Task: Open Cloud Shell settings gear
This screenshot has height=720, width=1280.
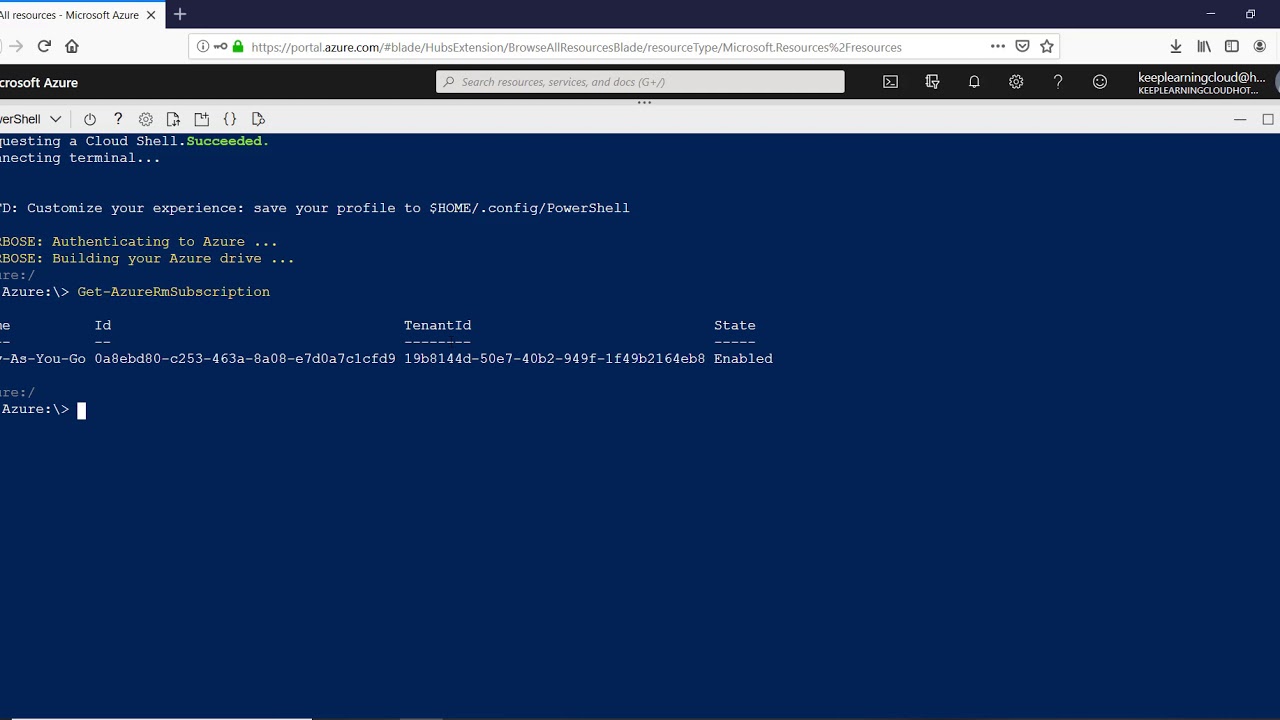Action: coord(146,119)
